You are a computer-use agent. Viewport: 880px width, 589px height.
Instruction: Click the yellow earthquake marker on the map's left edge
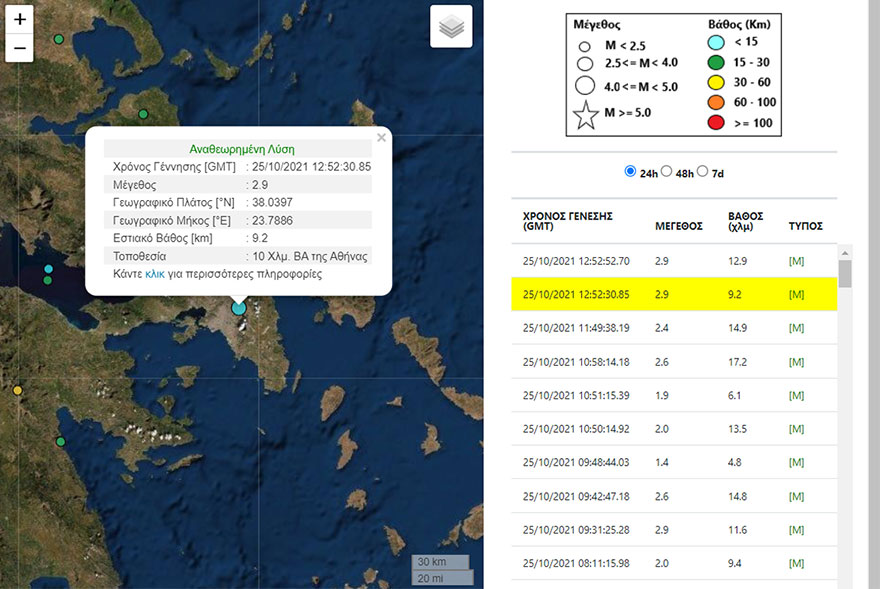click(17, 390)
